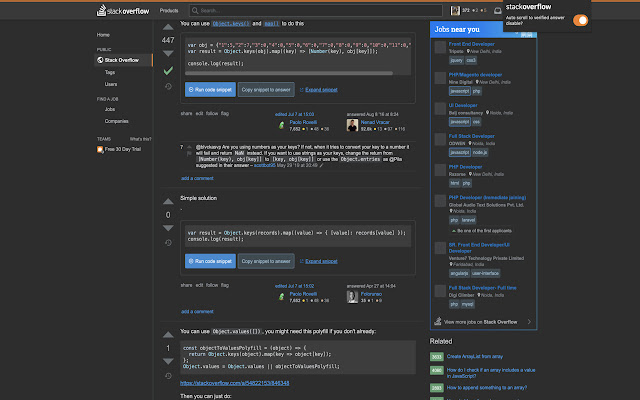
Task: Run code snippet in Simple solution answer
Action: (210, 261)
